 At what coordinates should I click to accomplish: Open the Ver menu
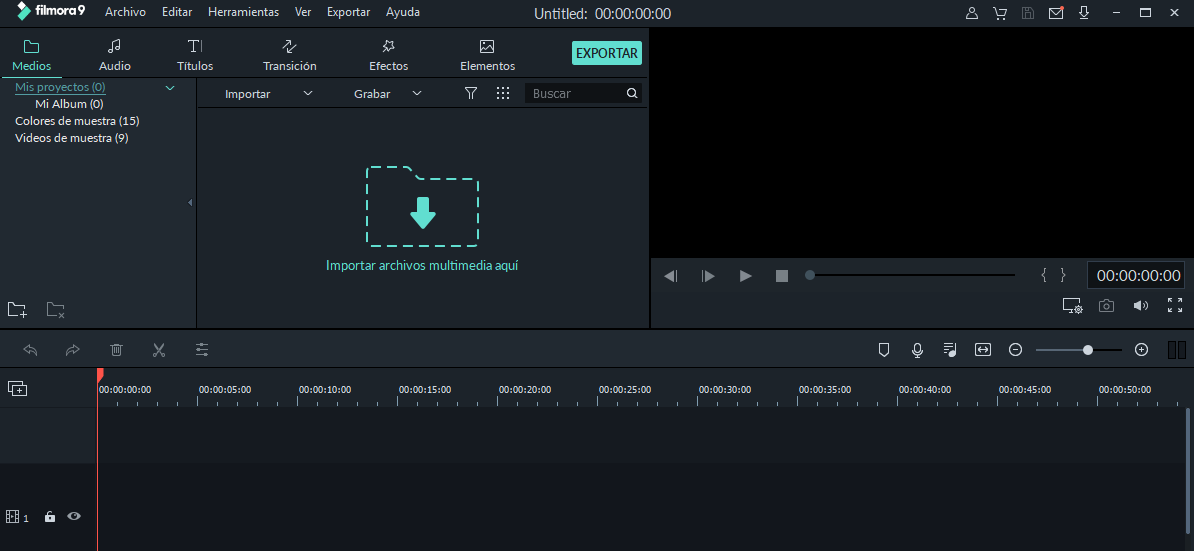point(303,12)
